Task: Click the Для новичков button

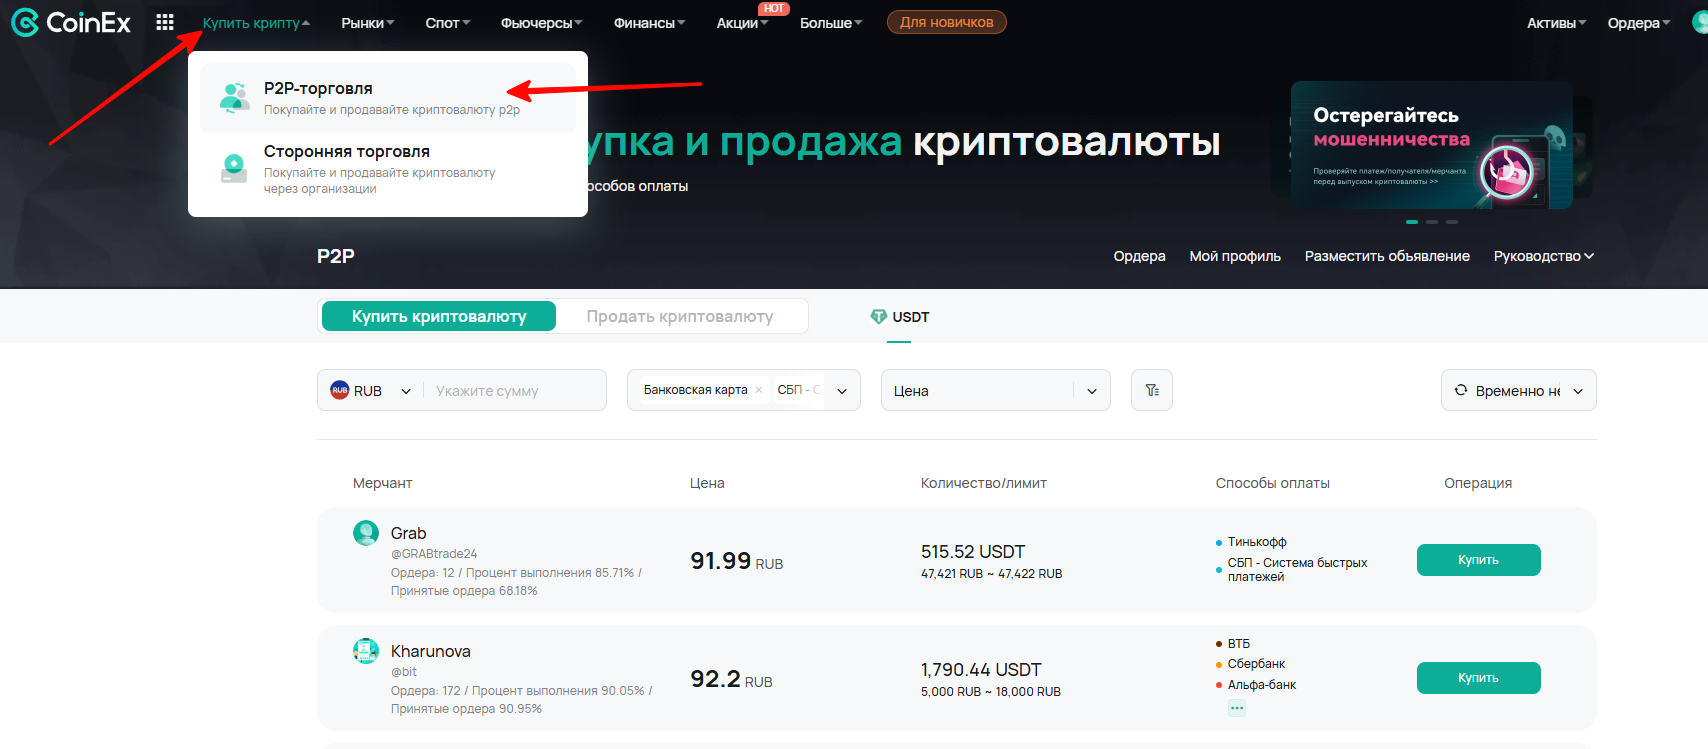Action: [947, 22]
